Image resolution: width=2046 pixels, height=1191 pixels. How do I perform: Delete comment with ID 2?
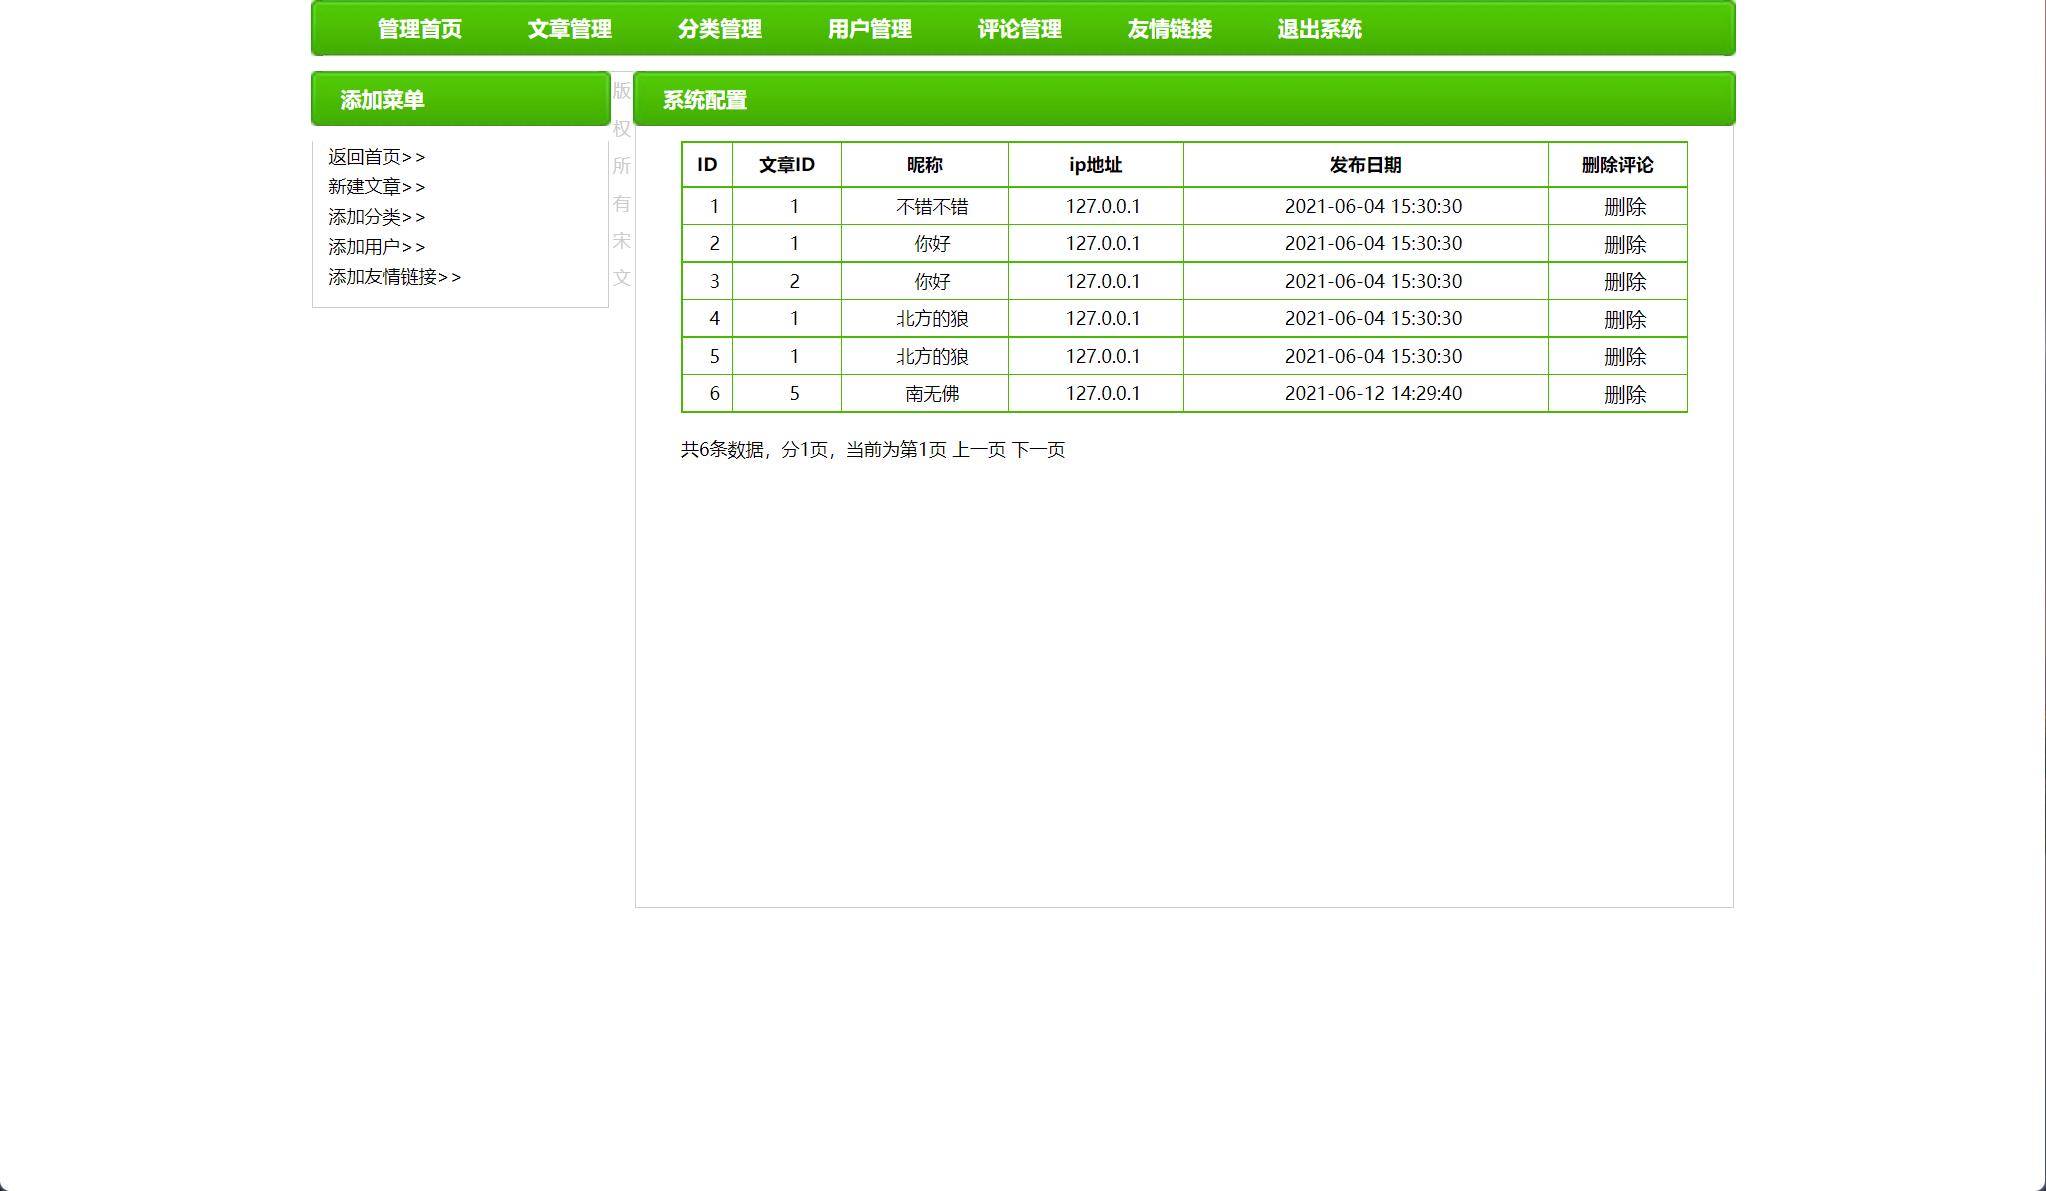(1624, 245)
